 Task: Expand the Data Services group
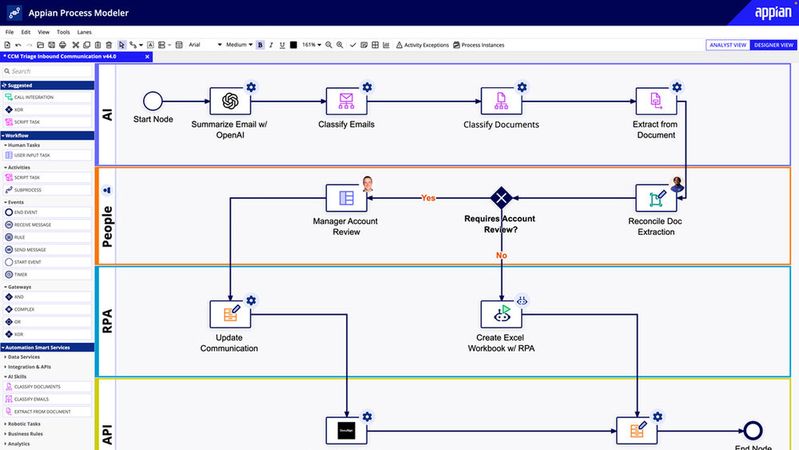pos(23,357)
